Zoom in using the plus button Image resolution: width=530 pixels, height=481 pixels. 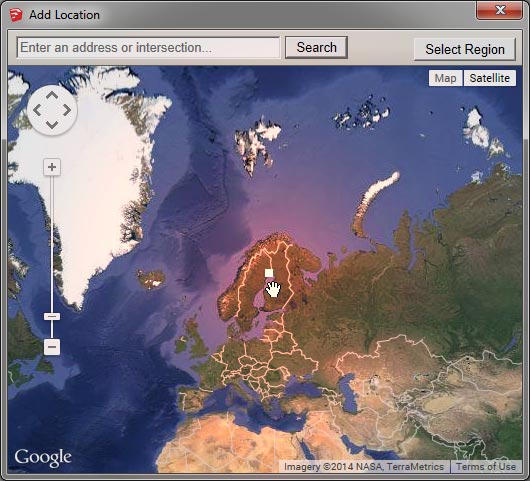(52, 167)
